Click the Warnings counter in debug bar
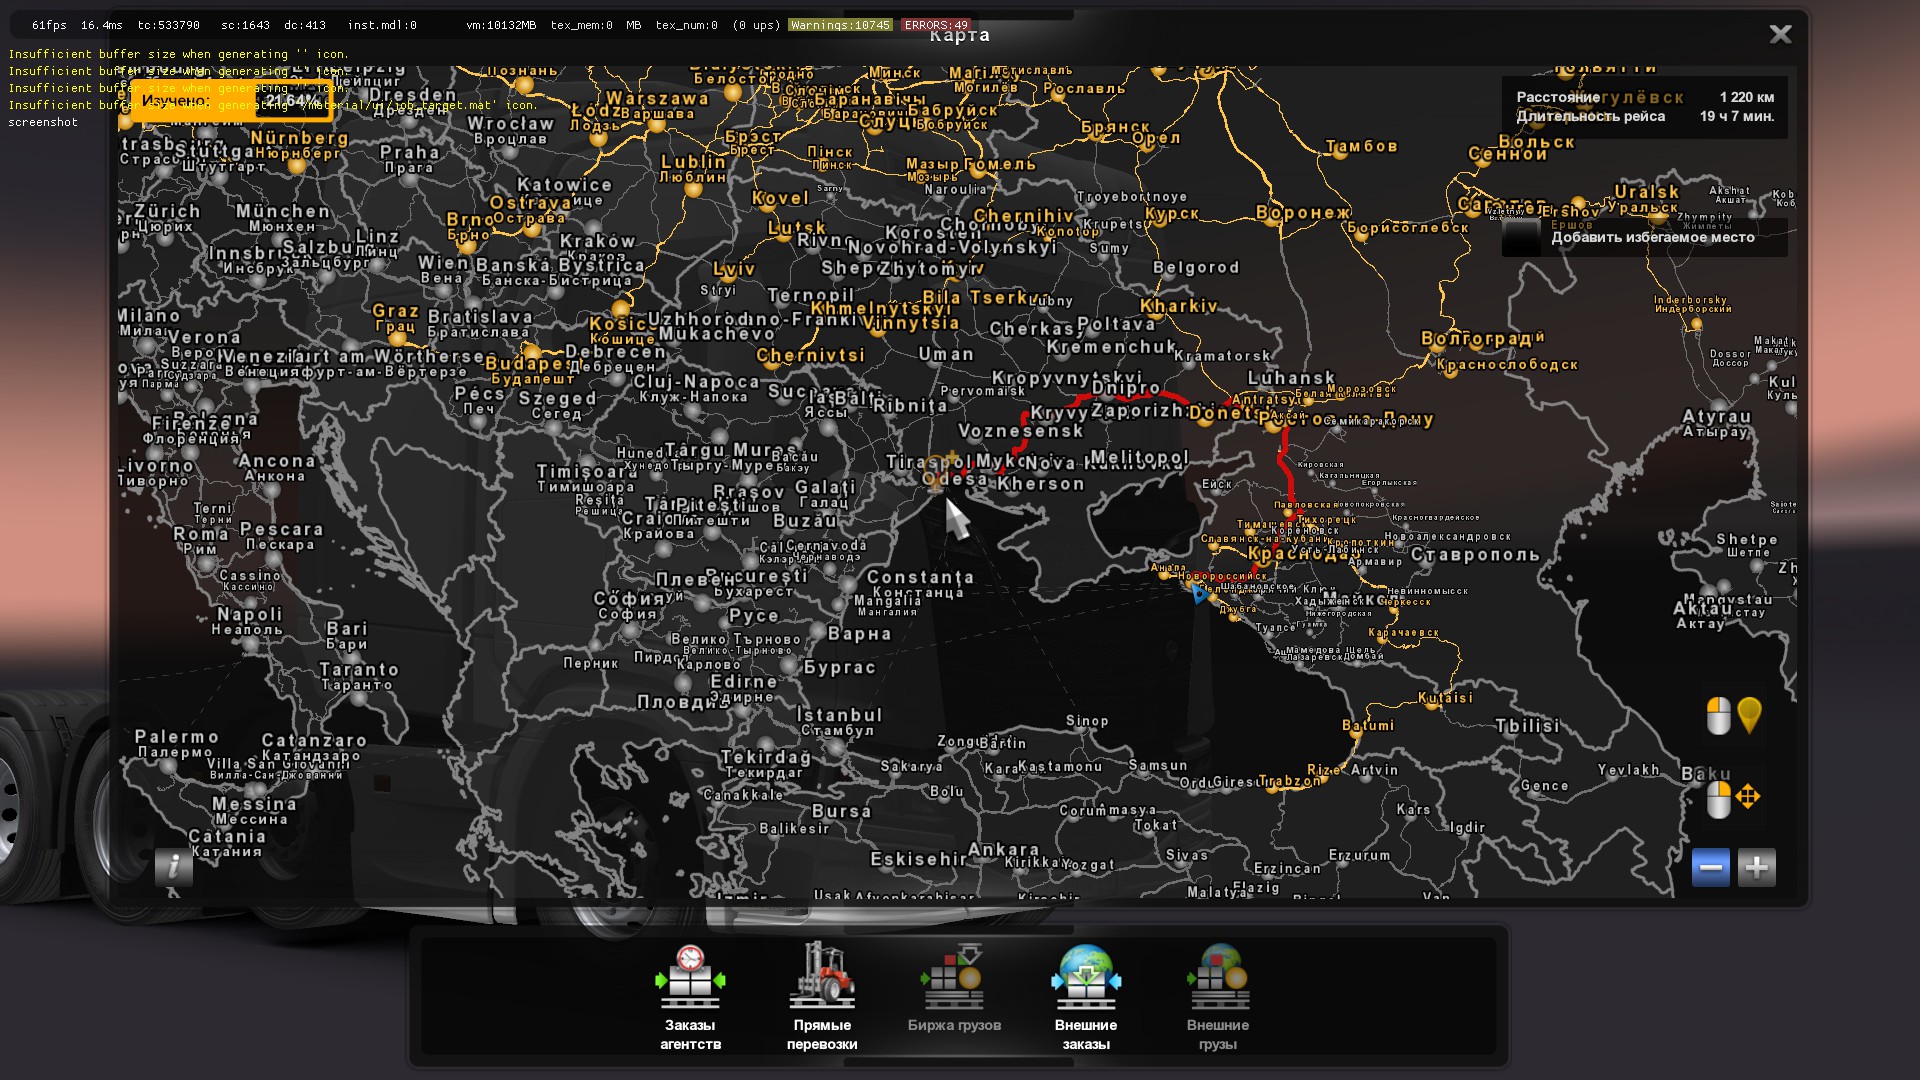 pyautogui.click(x=840, y=25)
